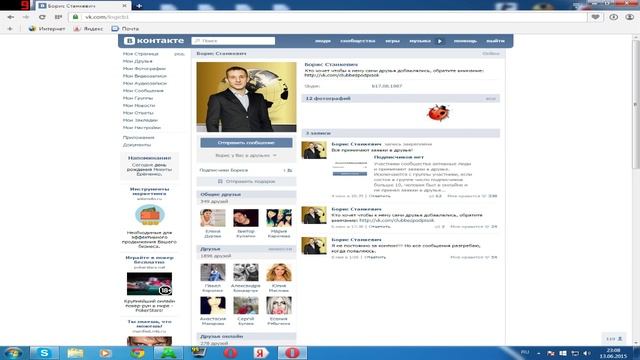Open the profile photo of Борис
This screenshot has height=360, width=640.
tap(246, 97)
